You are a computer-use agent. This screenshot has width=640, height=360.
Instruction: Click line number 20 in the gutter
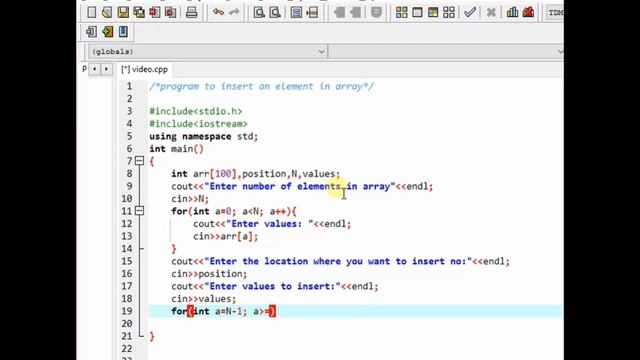127,324
